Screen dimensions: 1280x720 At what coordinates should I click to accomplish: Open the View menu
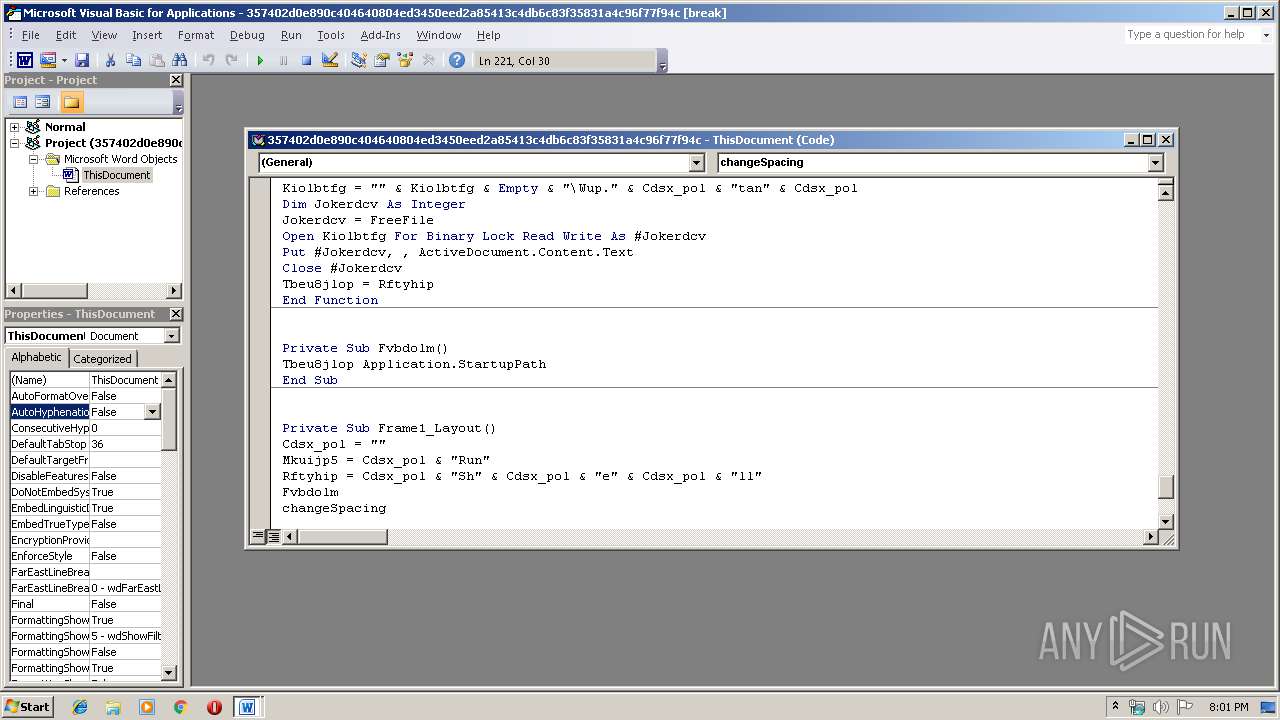click(104, 35)
